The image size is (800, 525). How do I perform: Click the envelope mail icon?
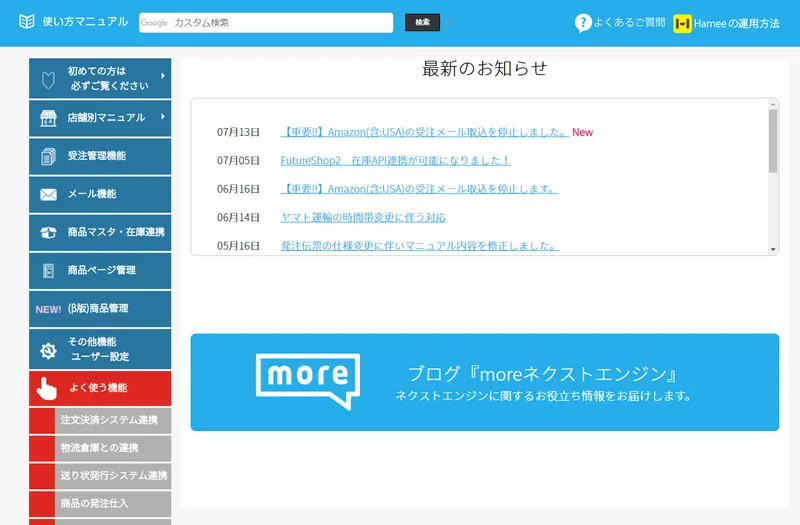click(48, 194)
